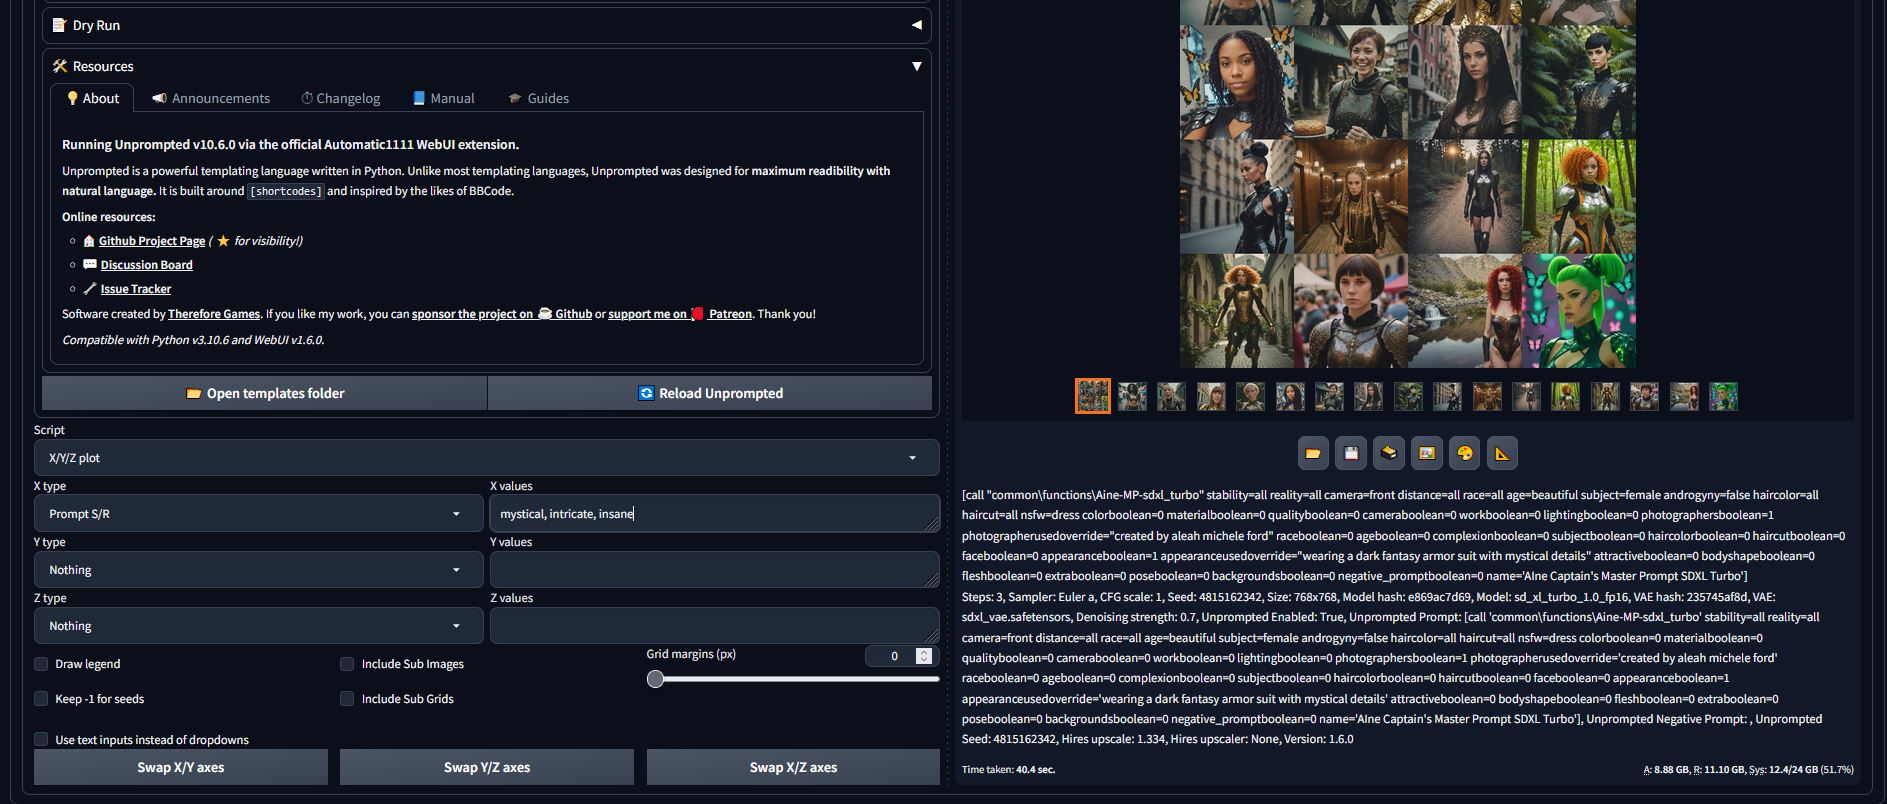Open the X type dropdown set to Prompt S/R

tap(259, 514)
